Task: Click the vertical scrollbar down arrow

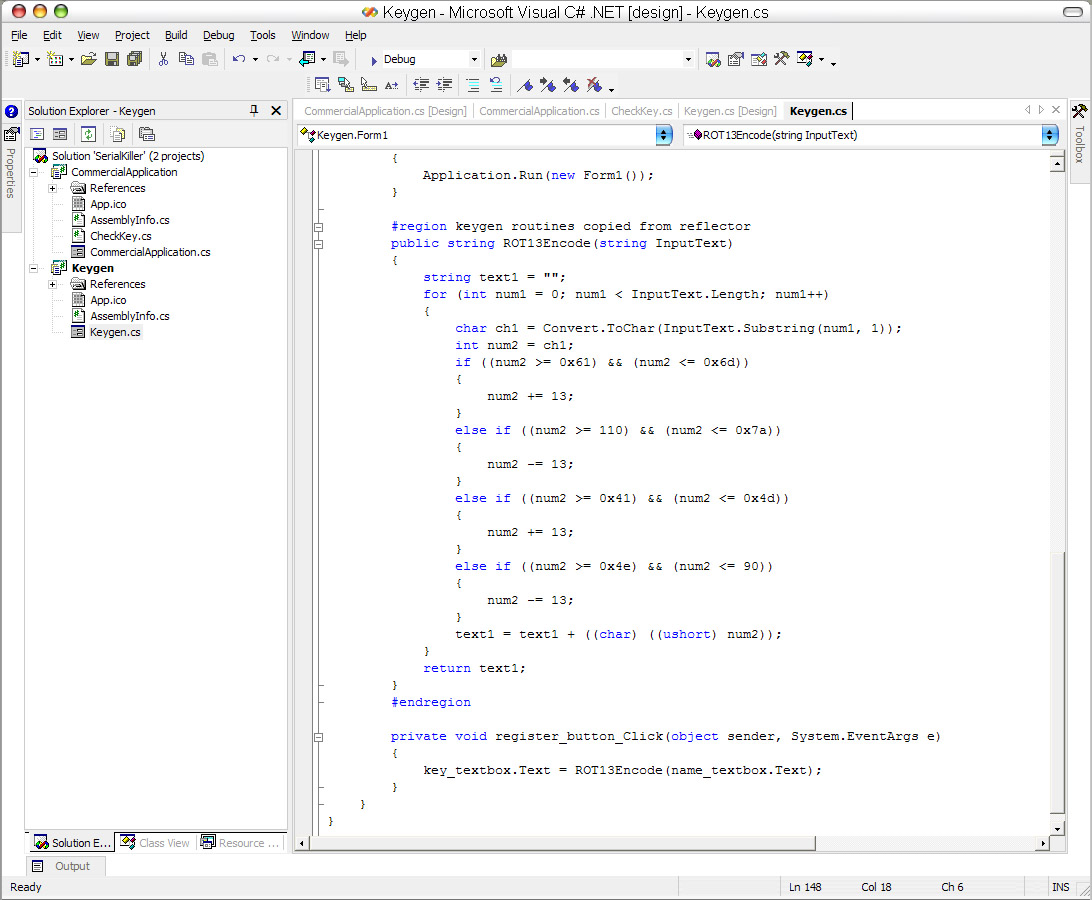Action: (x=1057, y=829)
